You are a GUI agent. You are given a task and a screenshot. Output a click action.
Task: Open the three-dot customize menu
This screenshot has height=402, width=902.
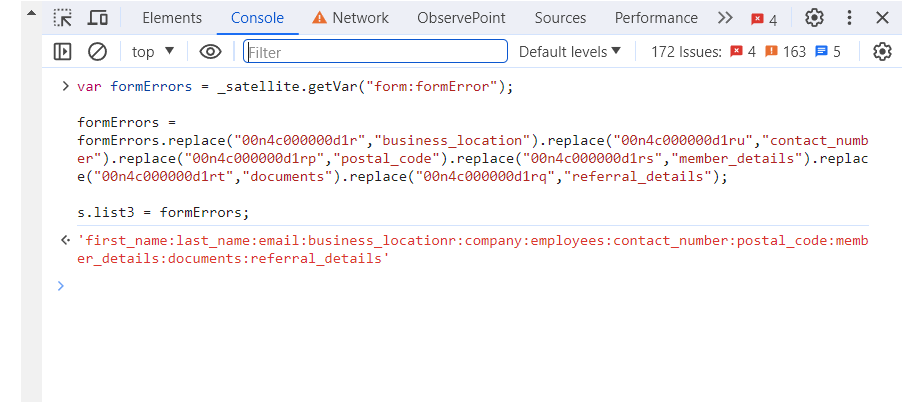pyautogui.click(x=850, y=18)
